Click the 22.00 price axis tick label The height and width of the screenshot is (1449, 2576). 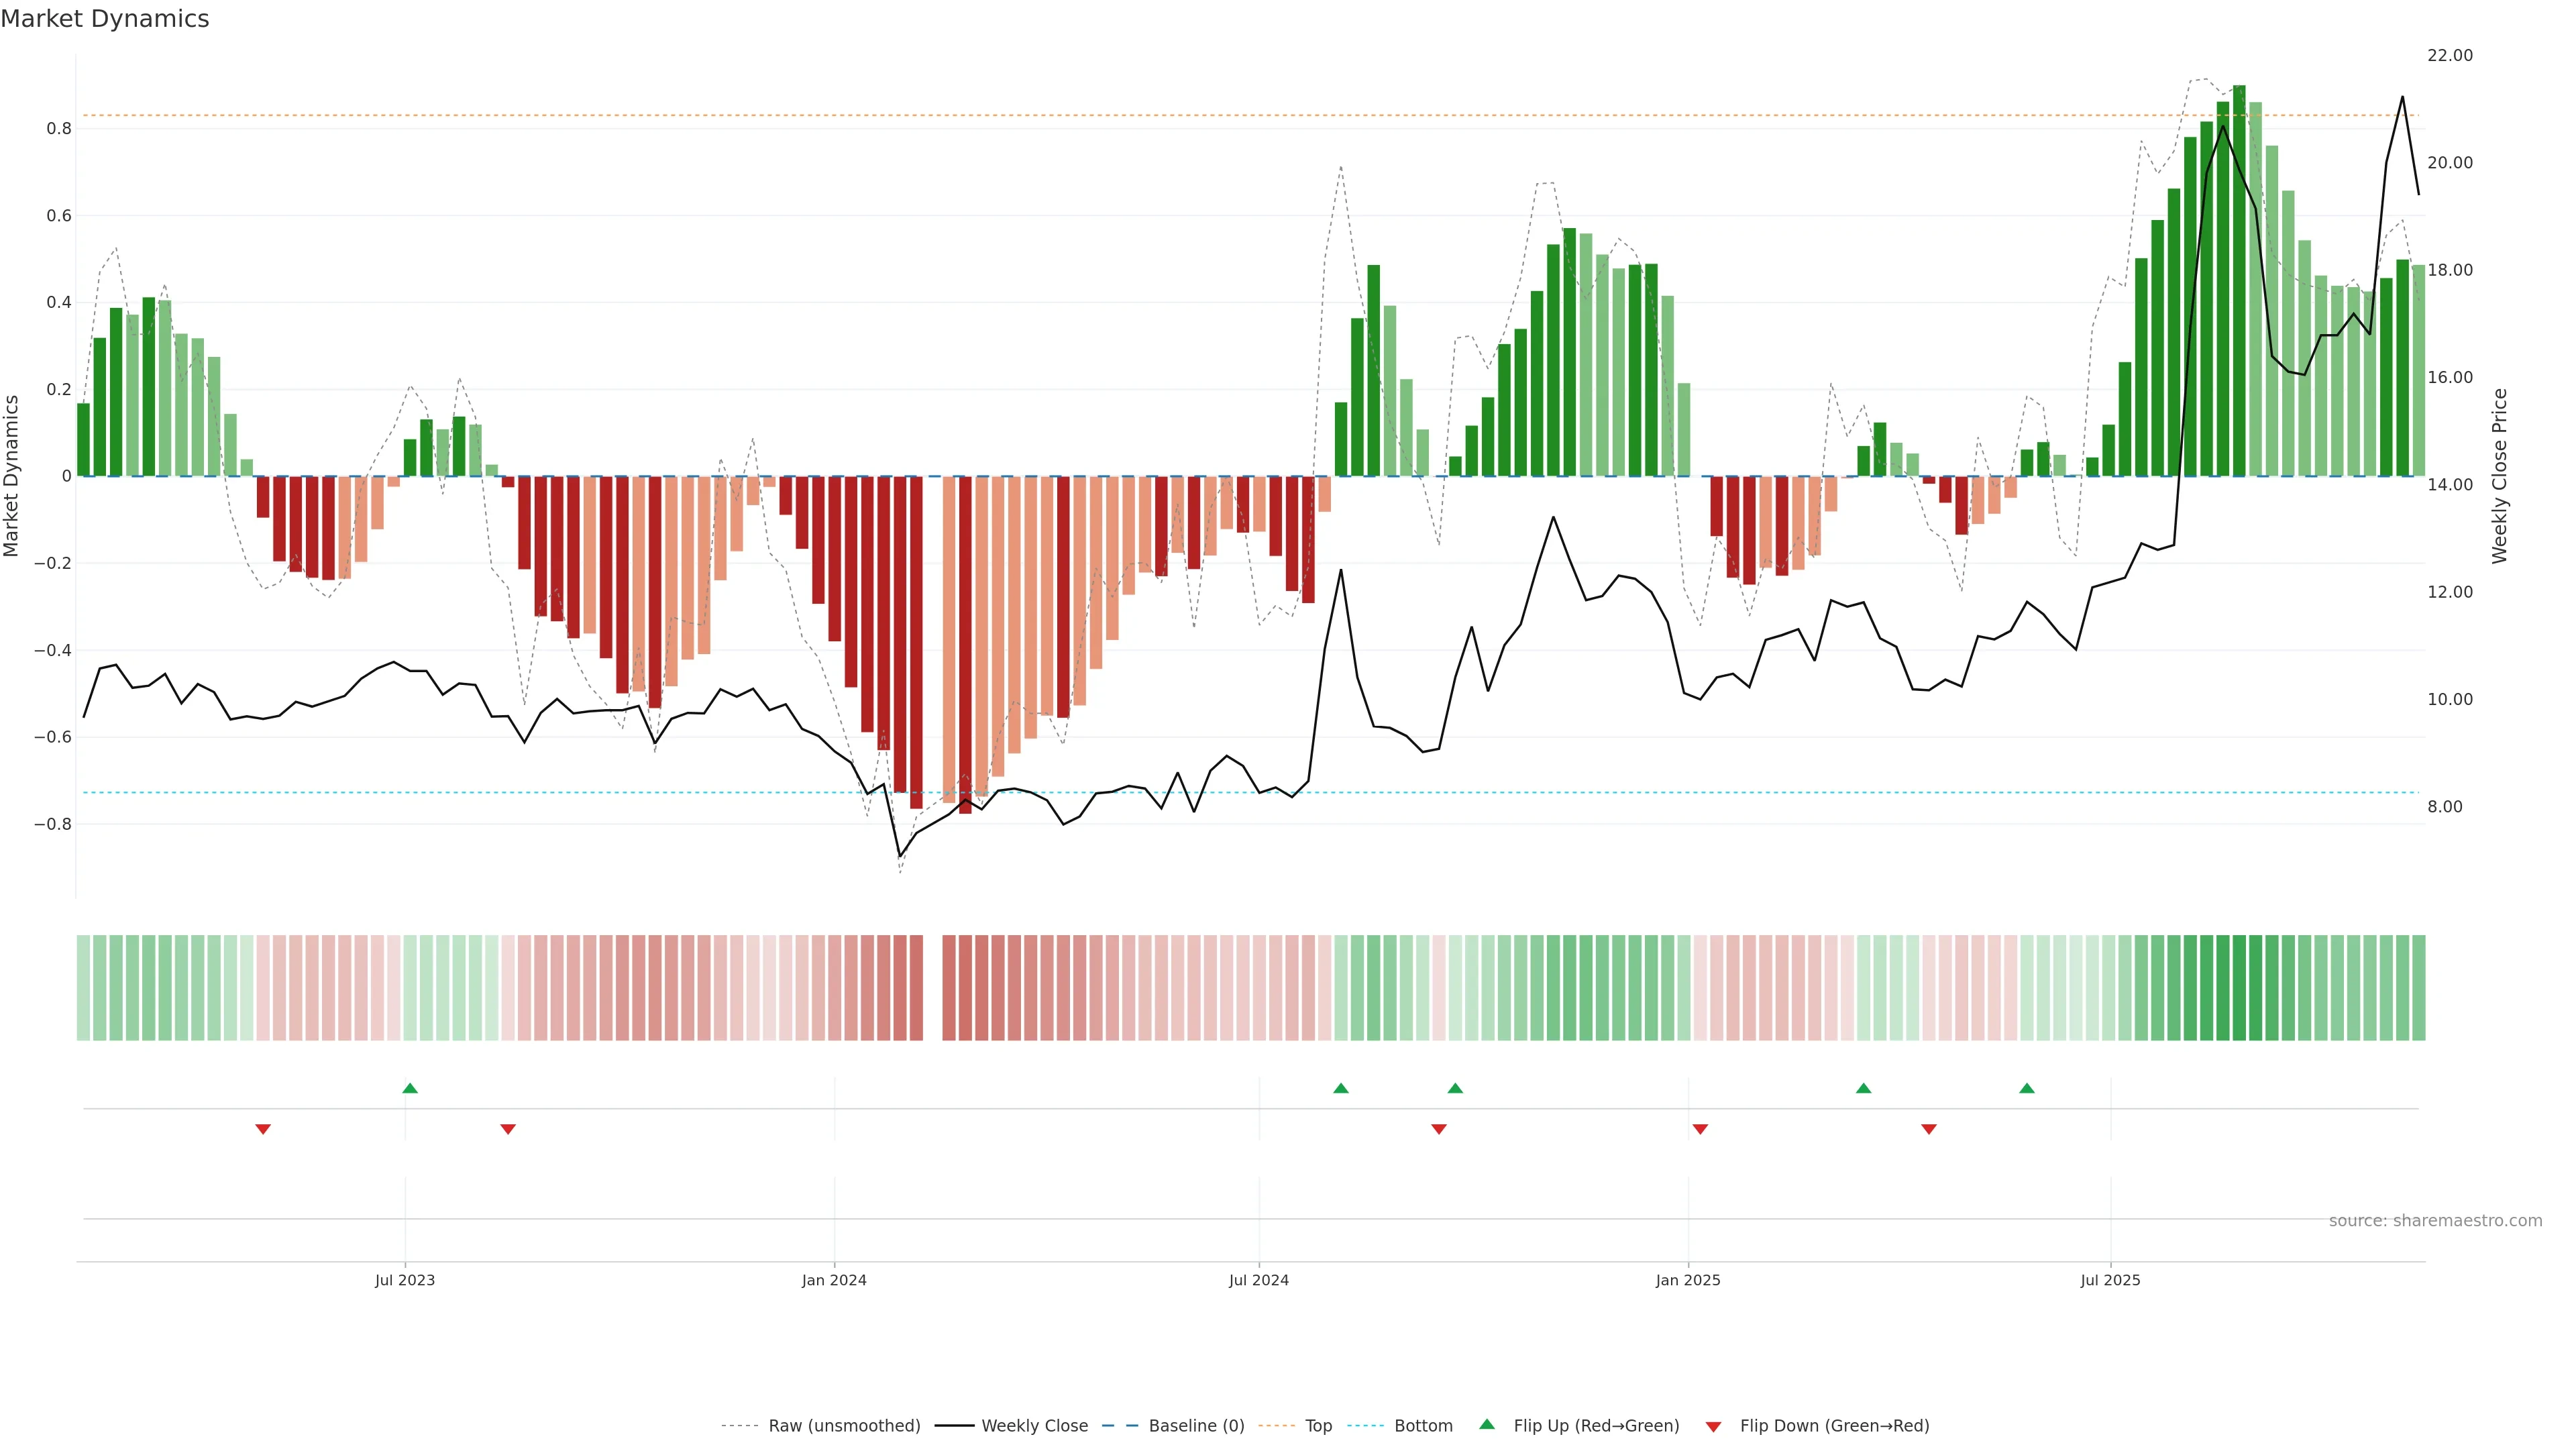2450,56
